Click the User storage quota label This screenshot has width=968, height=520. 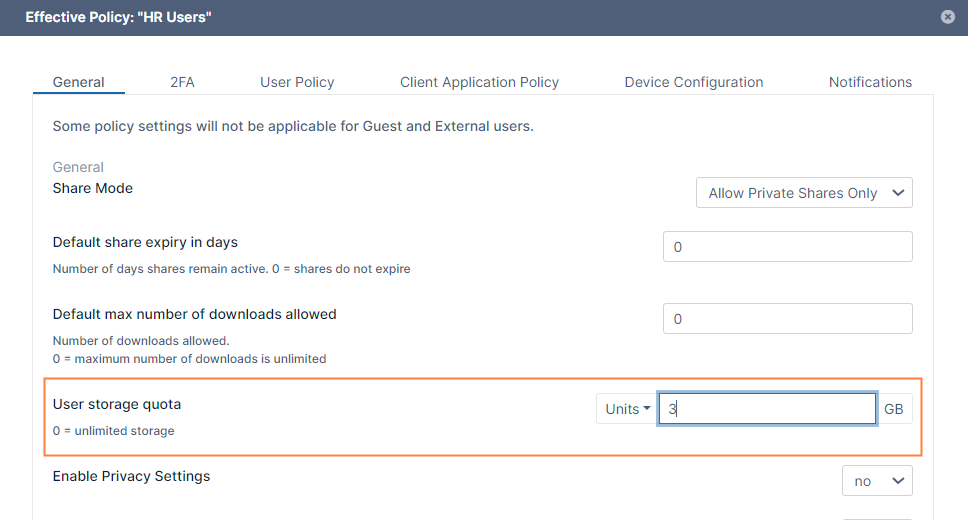click(117, 404)
